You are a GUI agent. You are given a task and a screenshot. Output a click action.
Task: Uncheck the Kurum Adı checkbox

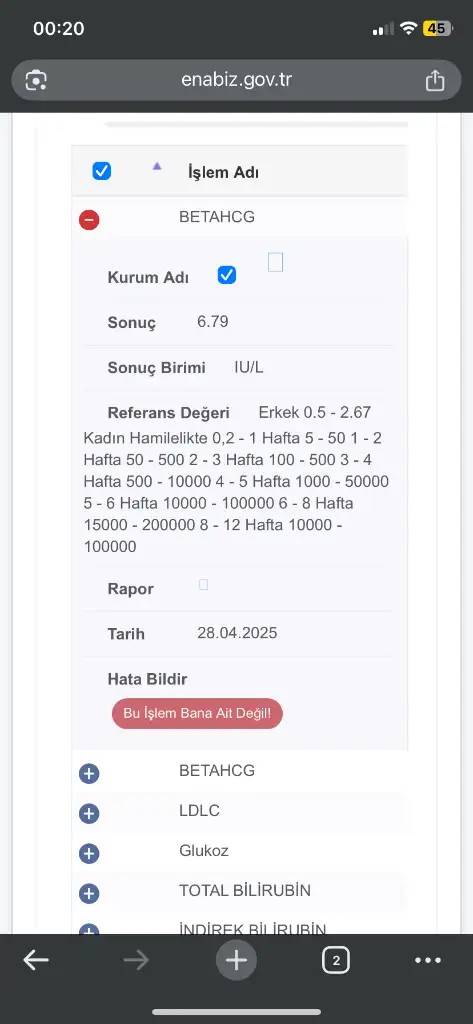point(227,275)
